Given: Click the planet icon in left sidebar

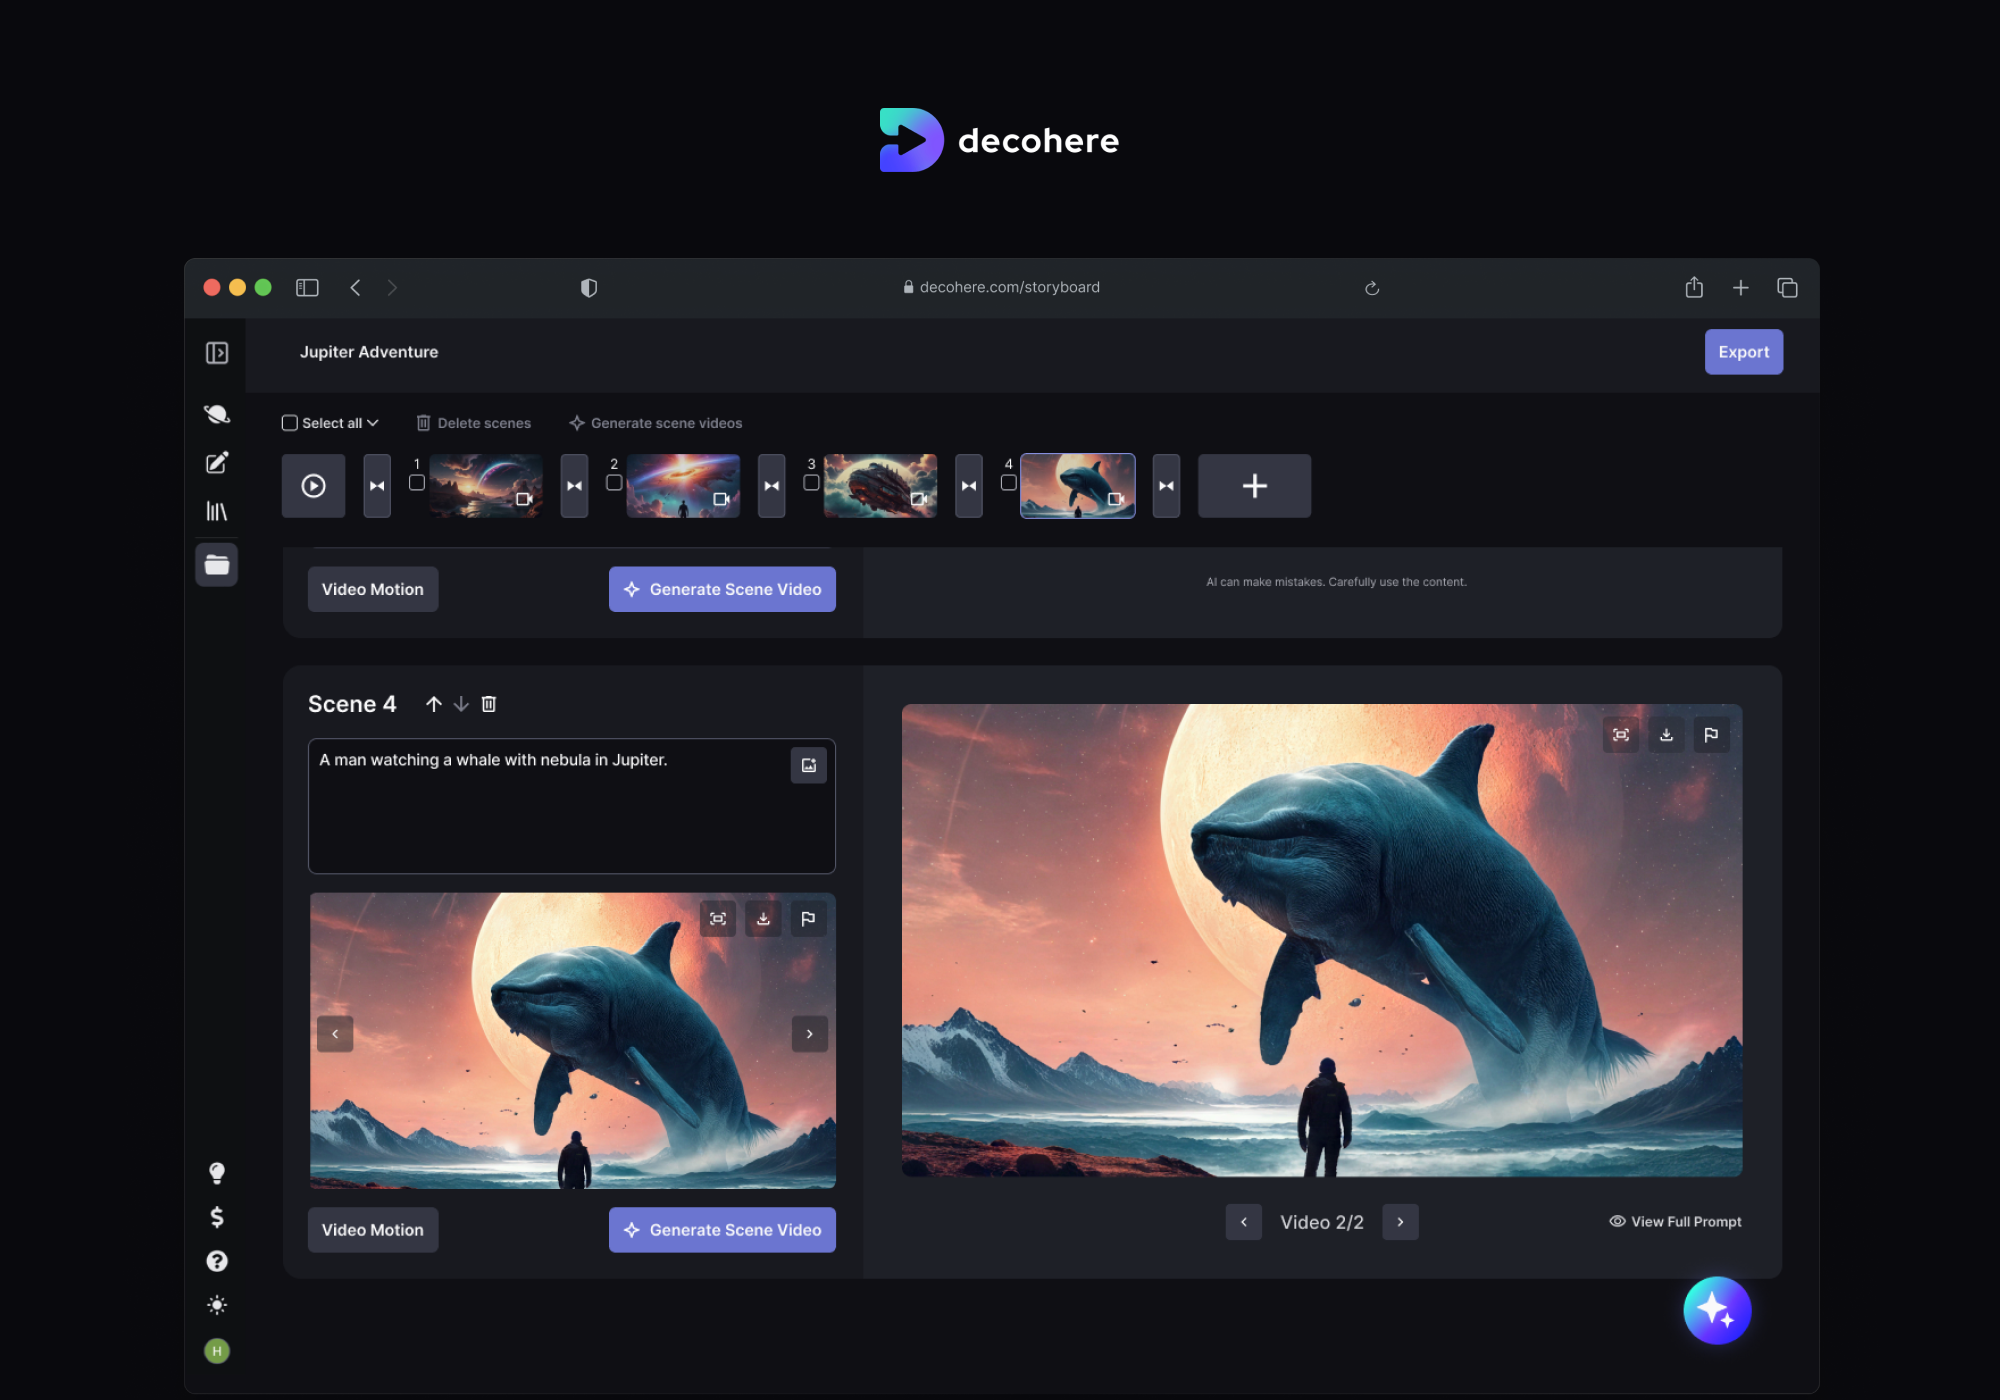Looking at the screenshot, I should click(217, 414).
